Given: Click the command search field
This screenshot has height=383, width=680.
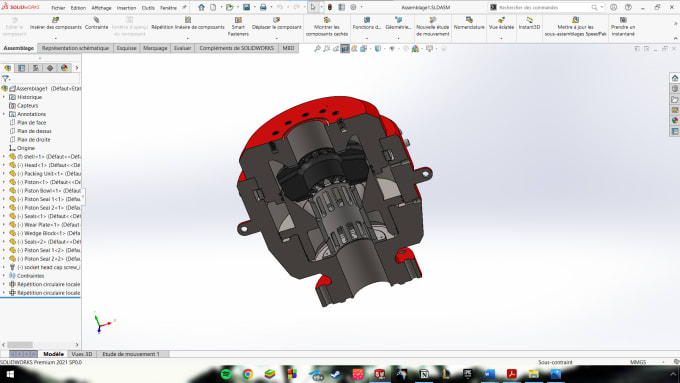Looking at the screenshot, I should click(x=544, y=7).
